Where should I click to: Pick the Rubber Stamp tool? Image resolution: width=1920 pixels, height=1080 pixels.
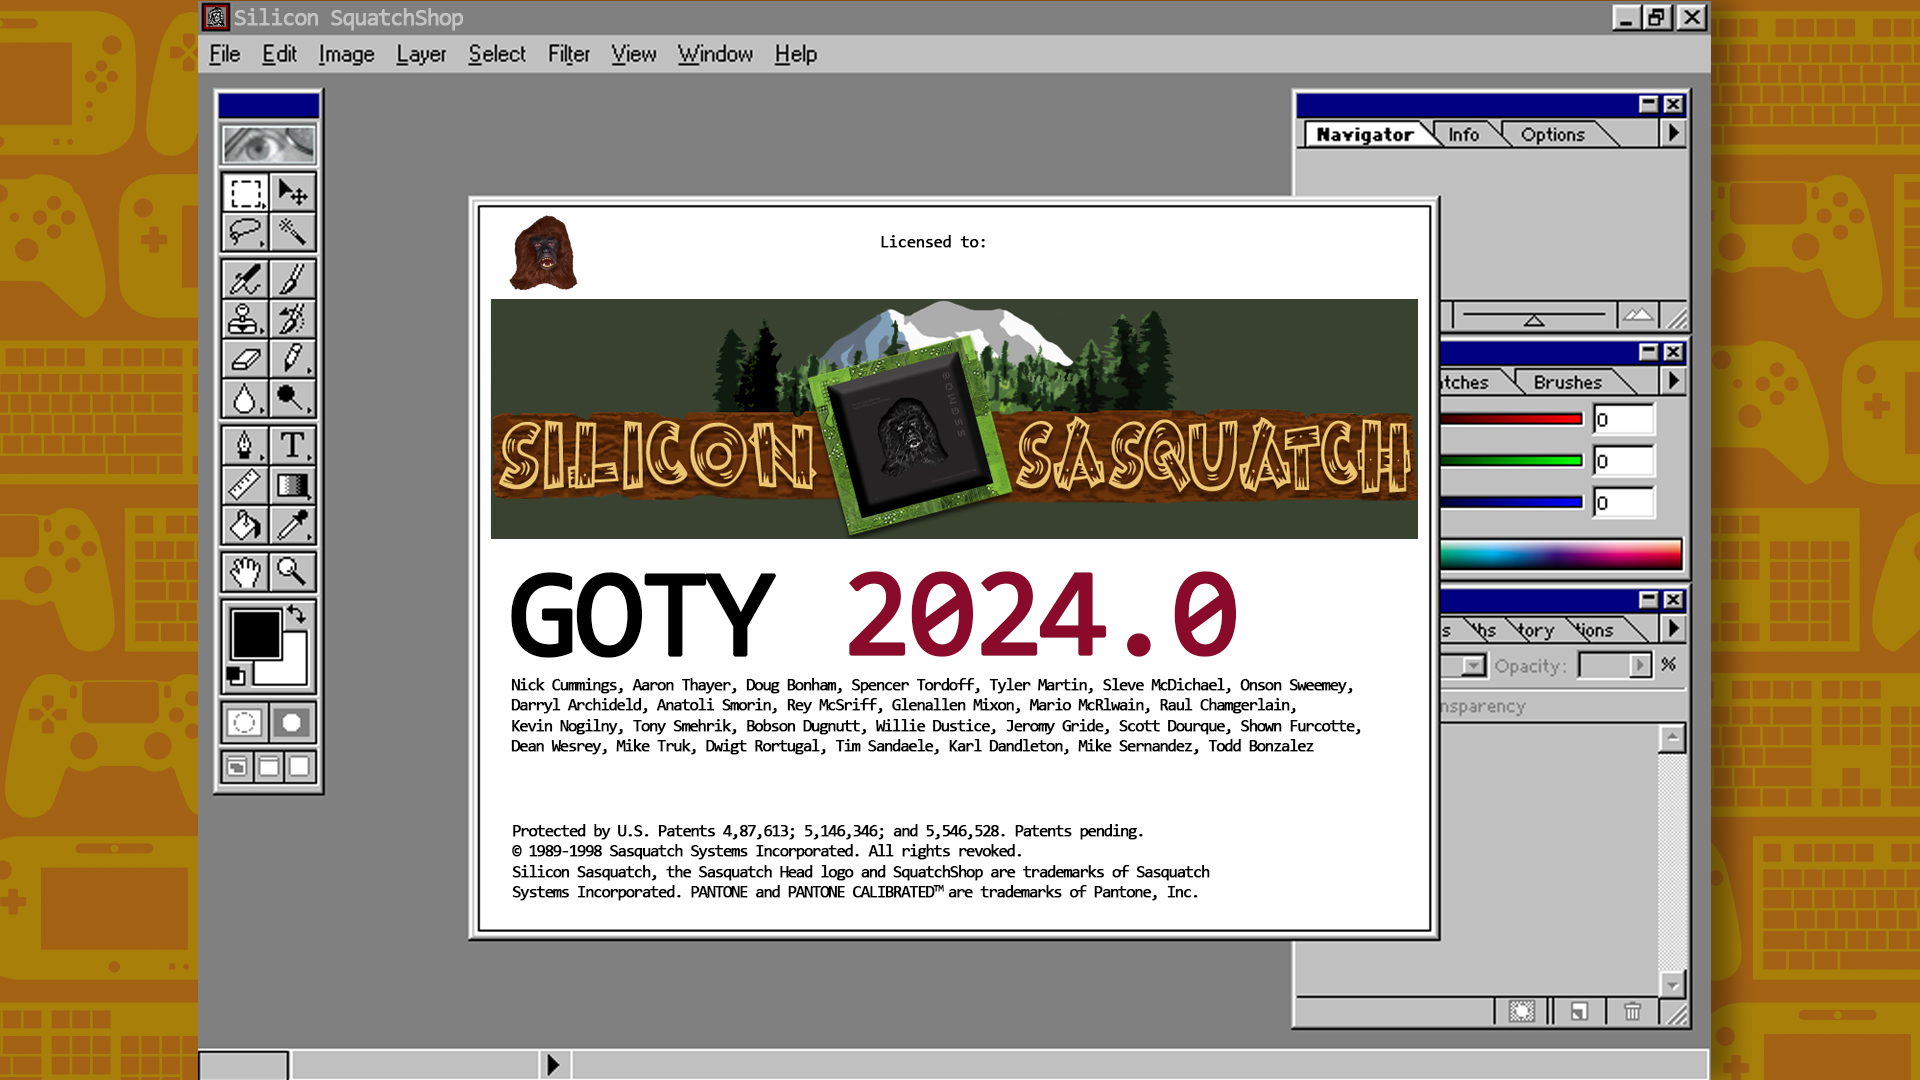[x=245, y=319]
